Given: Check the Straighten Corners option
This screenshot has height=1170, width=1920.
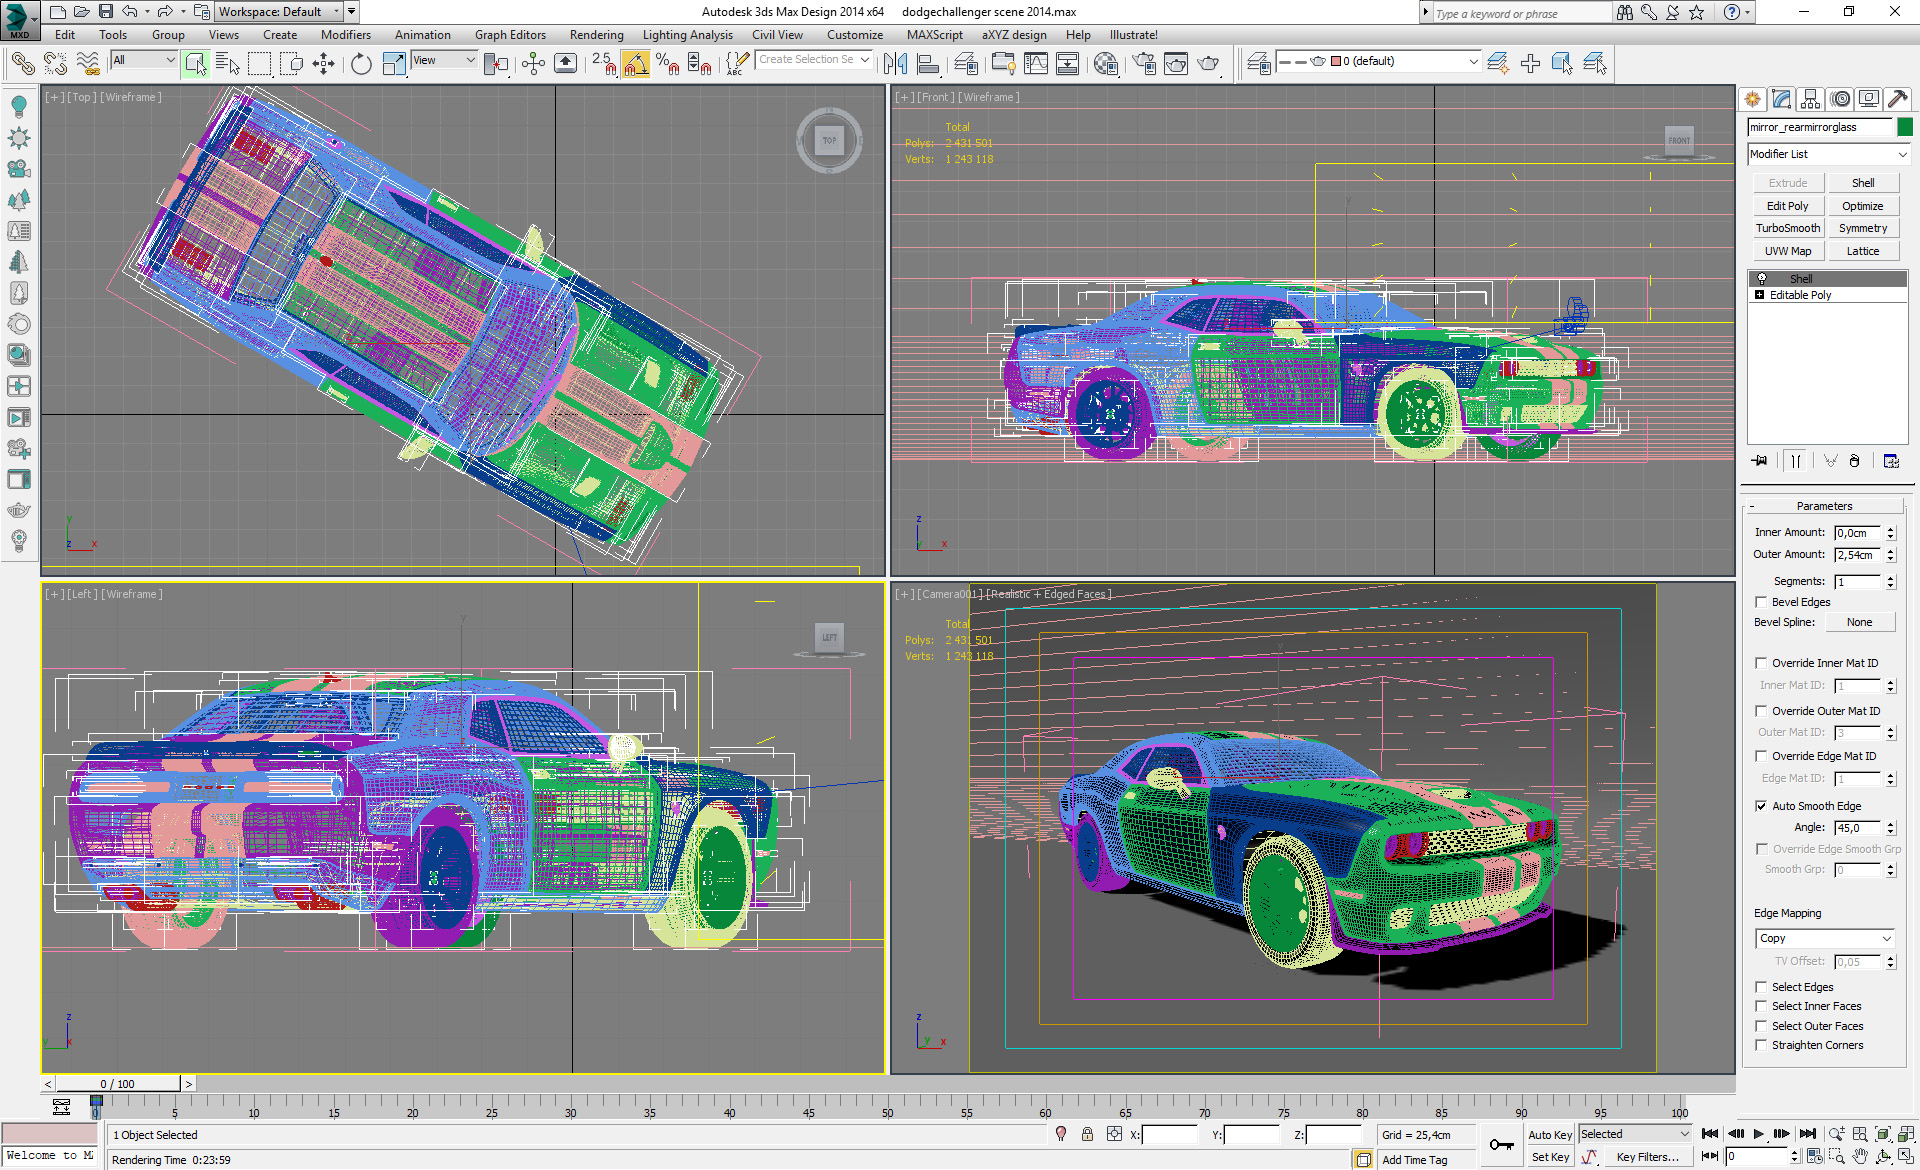Looking at the screenshot, I should pos(1762,1045).
